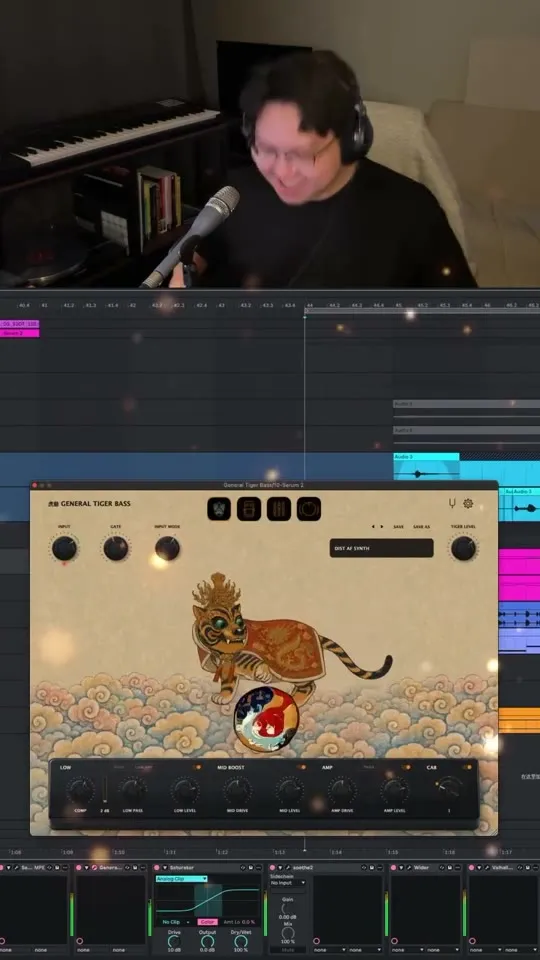Collapse the Saturator device triangle
540x960 pixels.
coord(165,868)
